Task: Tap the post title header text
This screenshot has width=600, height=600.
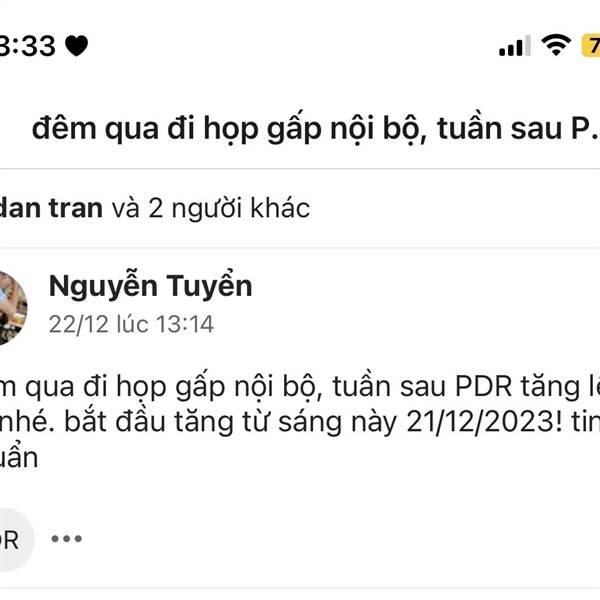Action: point(315,129)
